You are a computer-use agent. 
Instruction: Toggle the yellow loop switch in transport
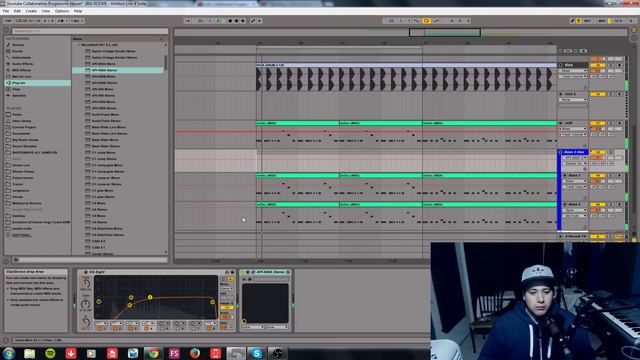(x=426, y=20)
